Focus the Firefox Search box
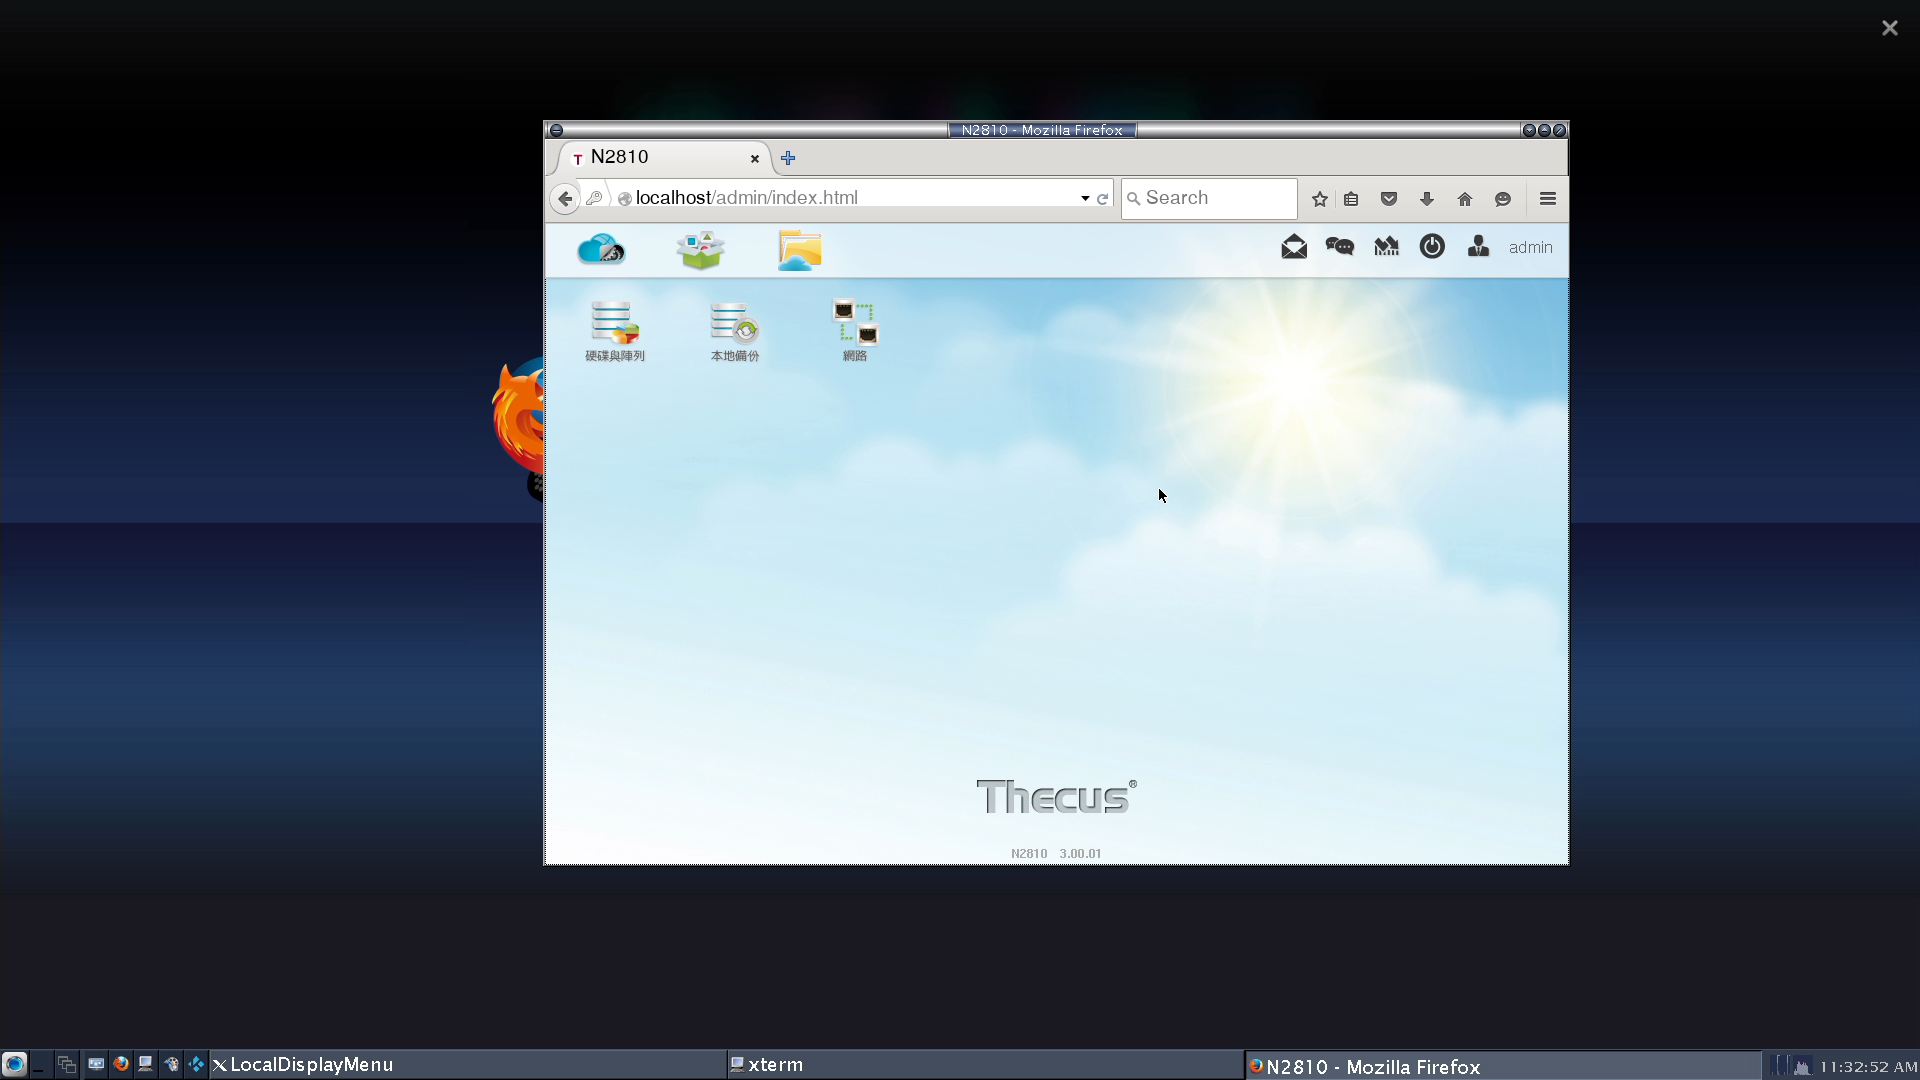 coord(1209,198)
